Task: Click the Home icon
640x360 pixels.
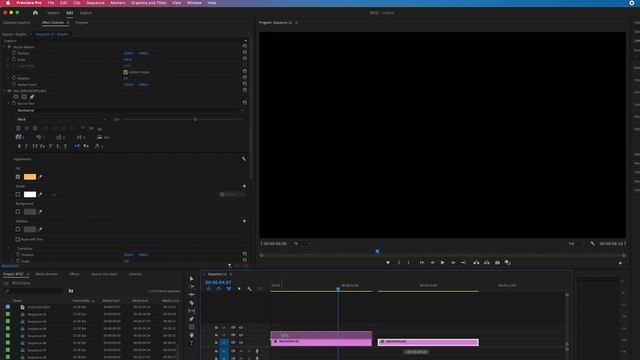Action: pyautogui.click(x=35, y=13)
